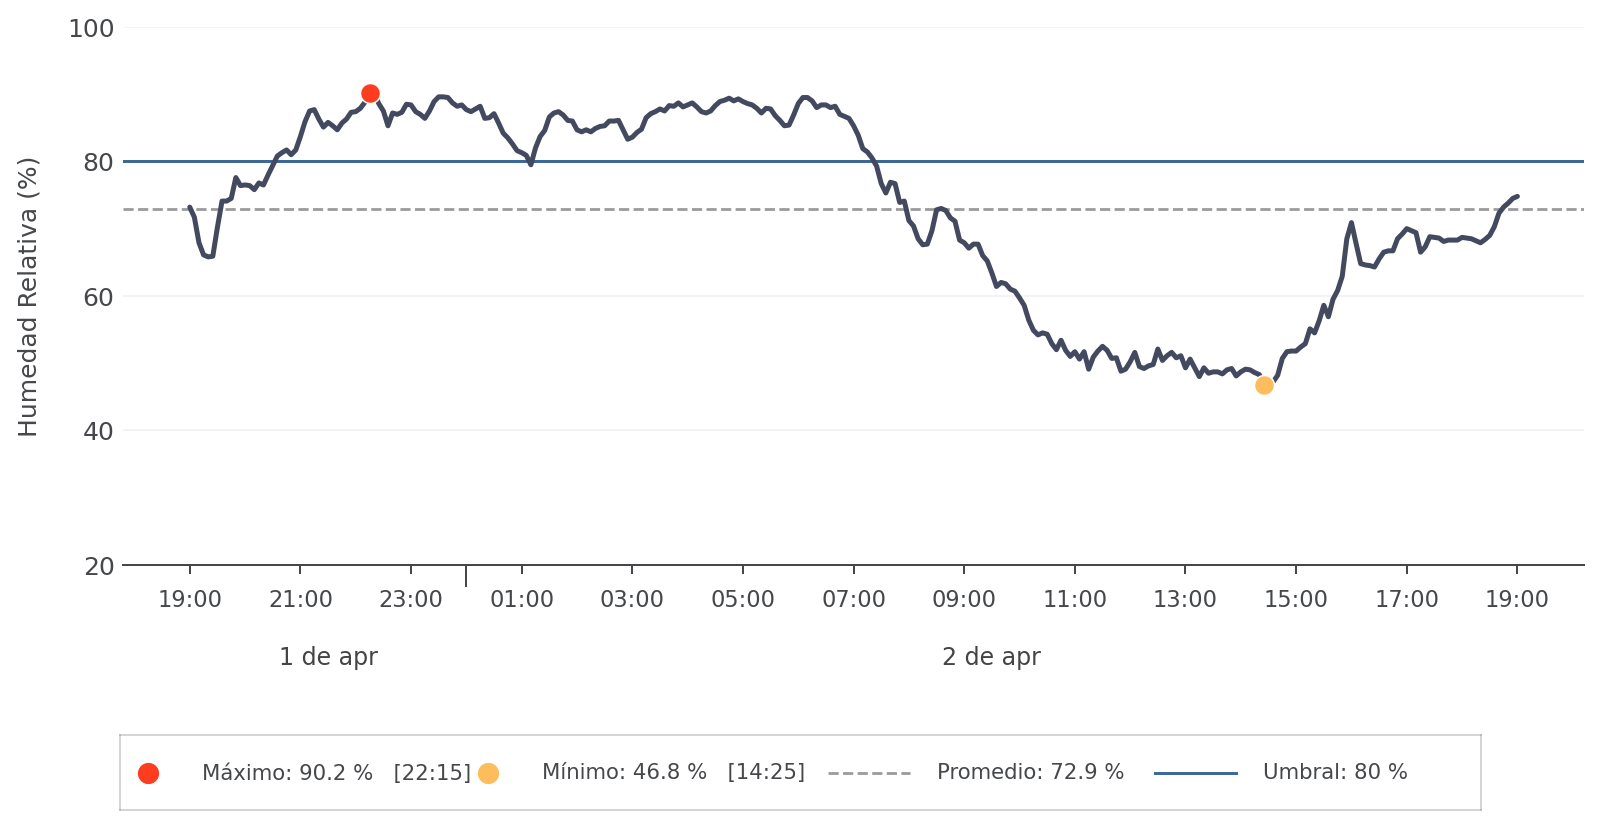Click the orange Mínimo legend marker
This screenshot has height=828, width=1601.
tap(488, 773)
